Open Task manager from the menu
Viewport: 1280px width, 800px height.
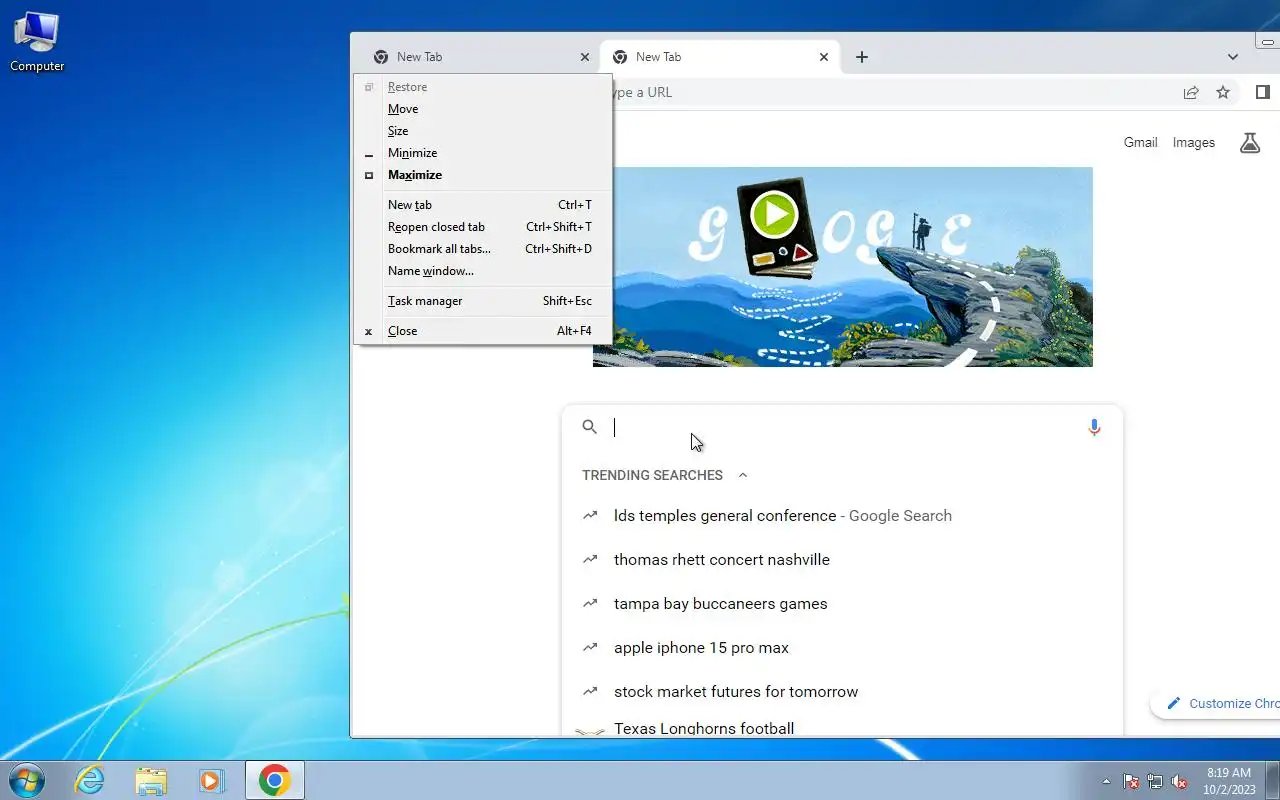click(x=482, y=301)
